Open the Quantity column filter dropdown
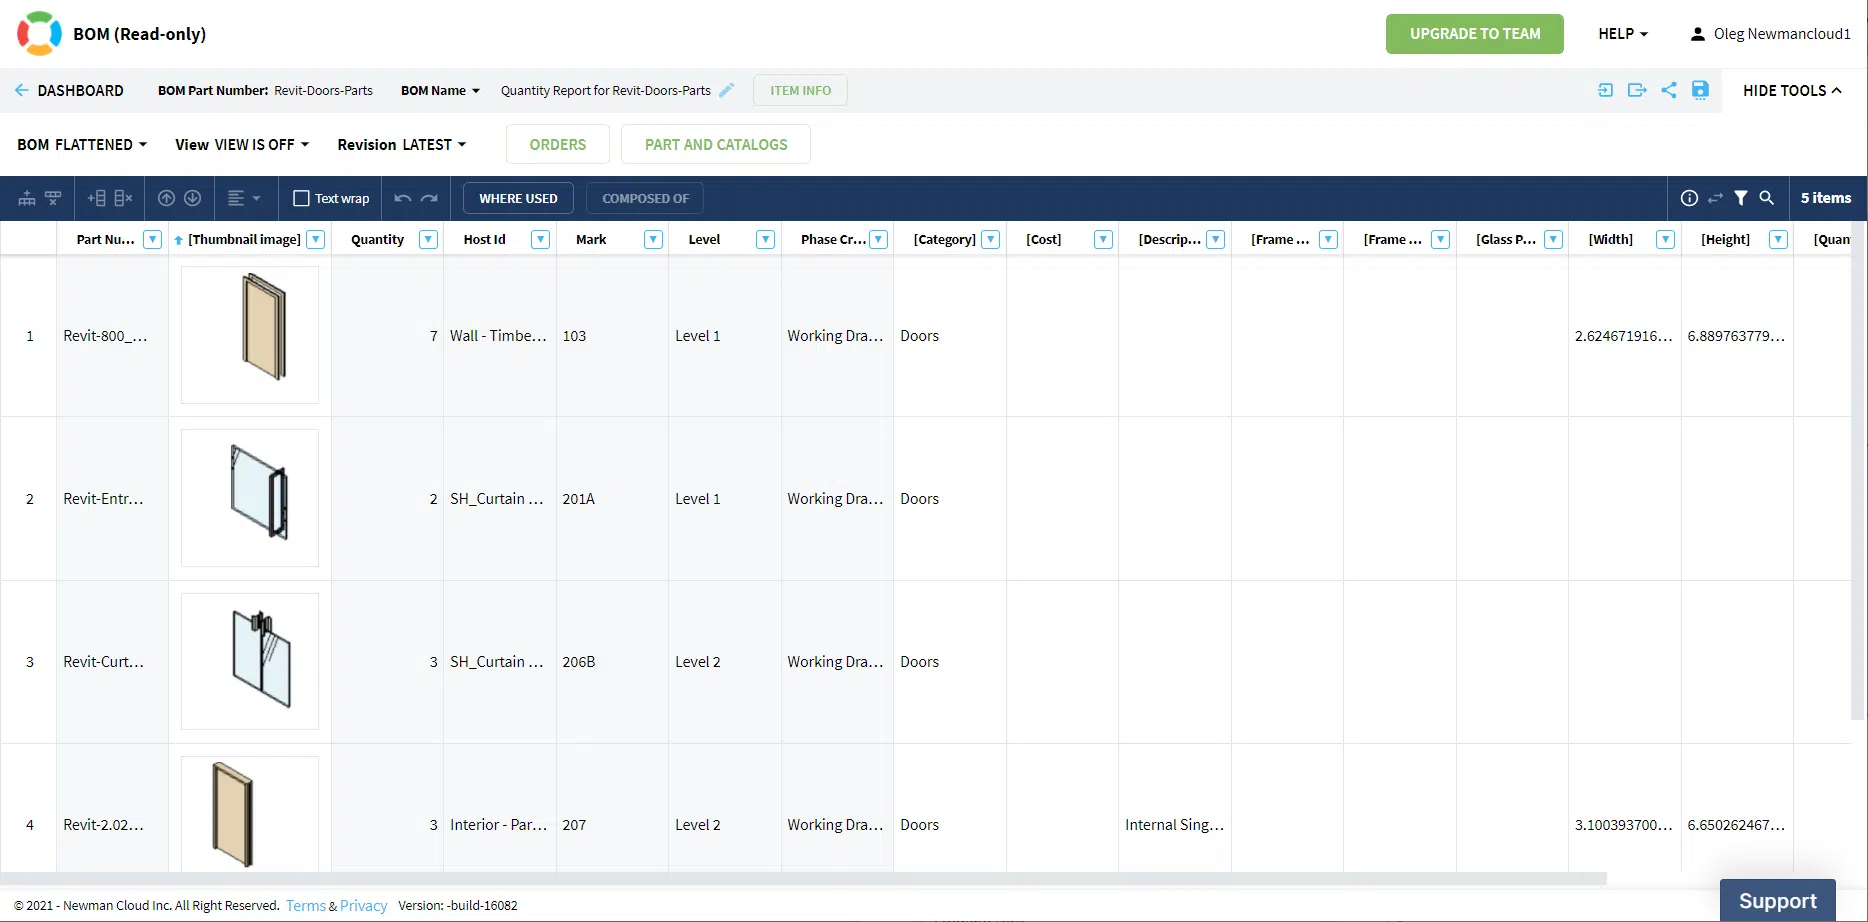Screen dimensions: 1868x922 click(428, 239)
